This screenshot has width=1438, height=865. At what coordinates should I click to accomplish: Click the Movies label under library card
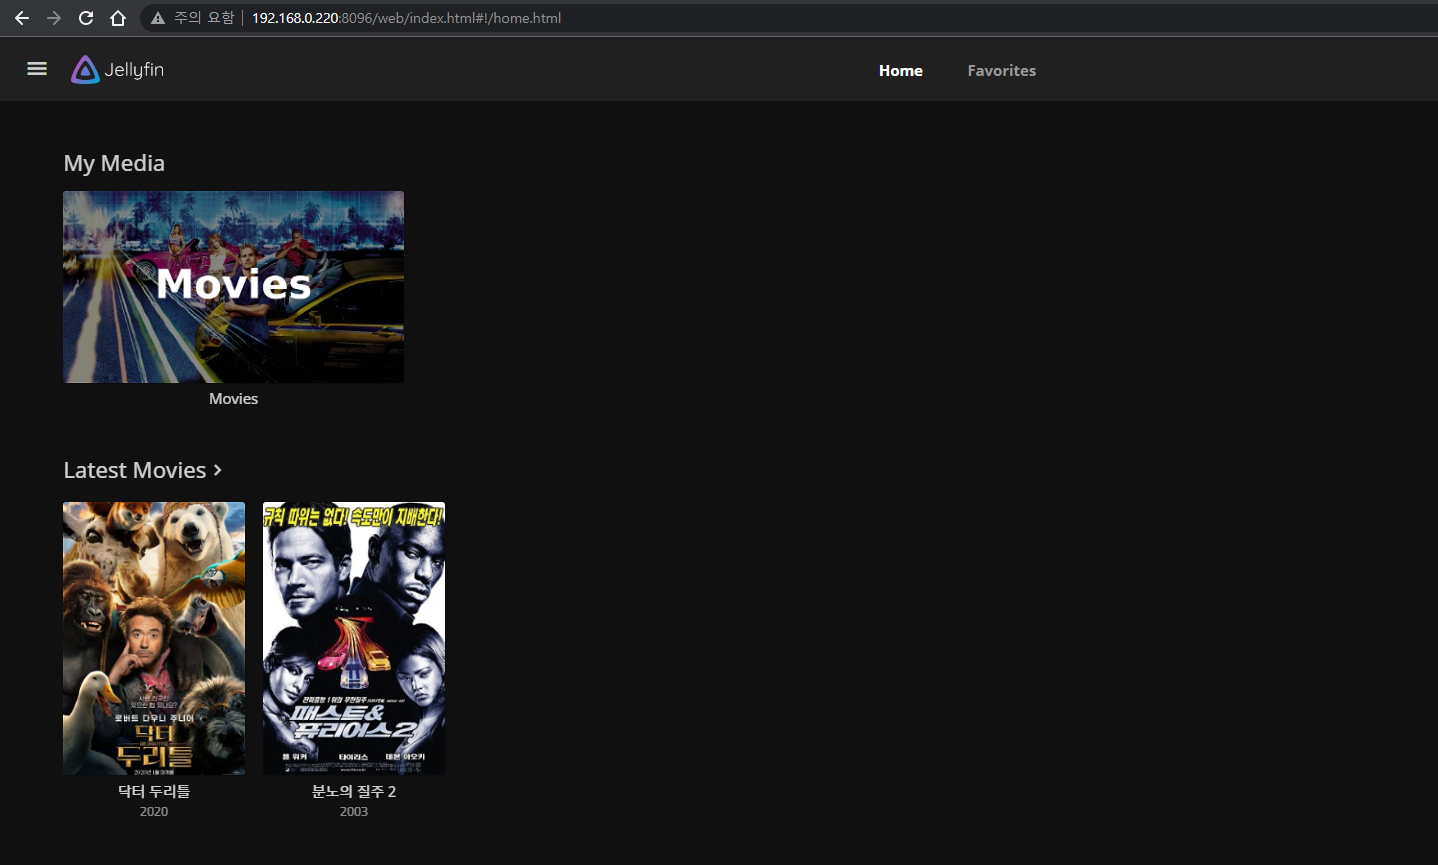tap(234, 398)
